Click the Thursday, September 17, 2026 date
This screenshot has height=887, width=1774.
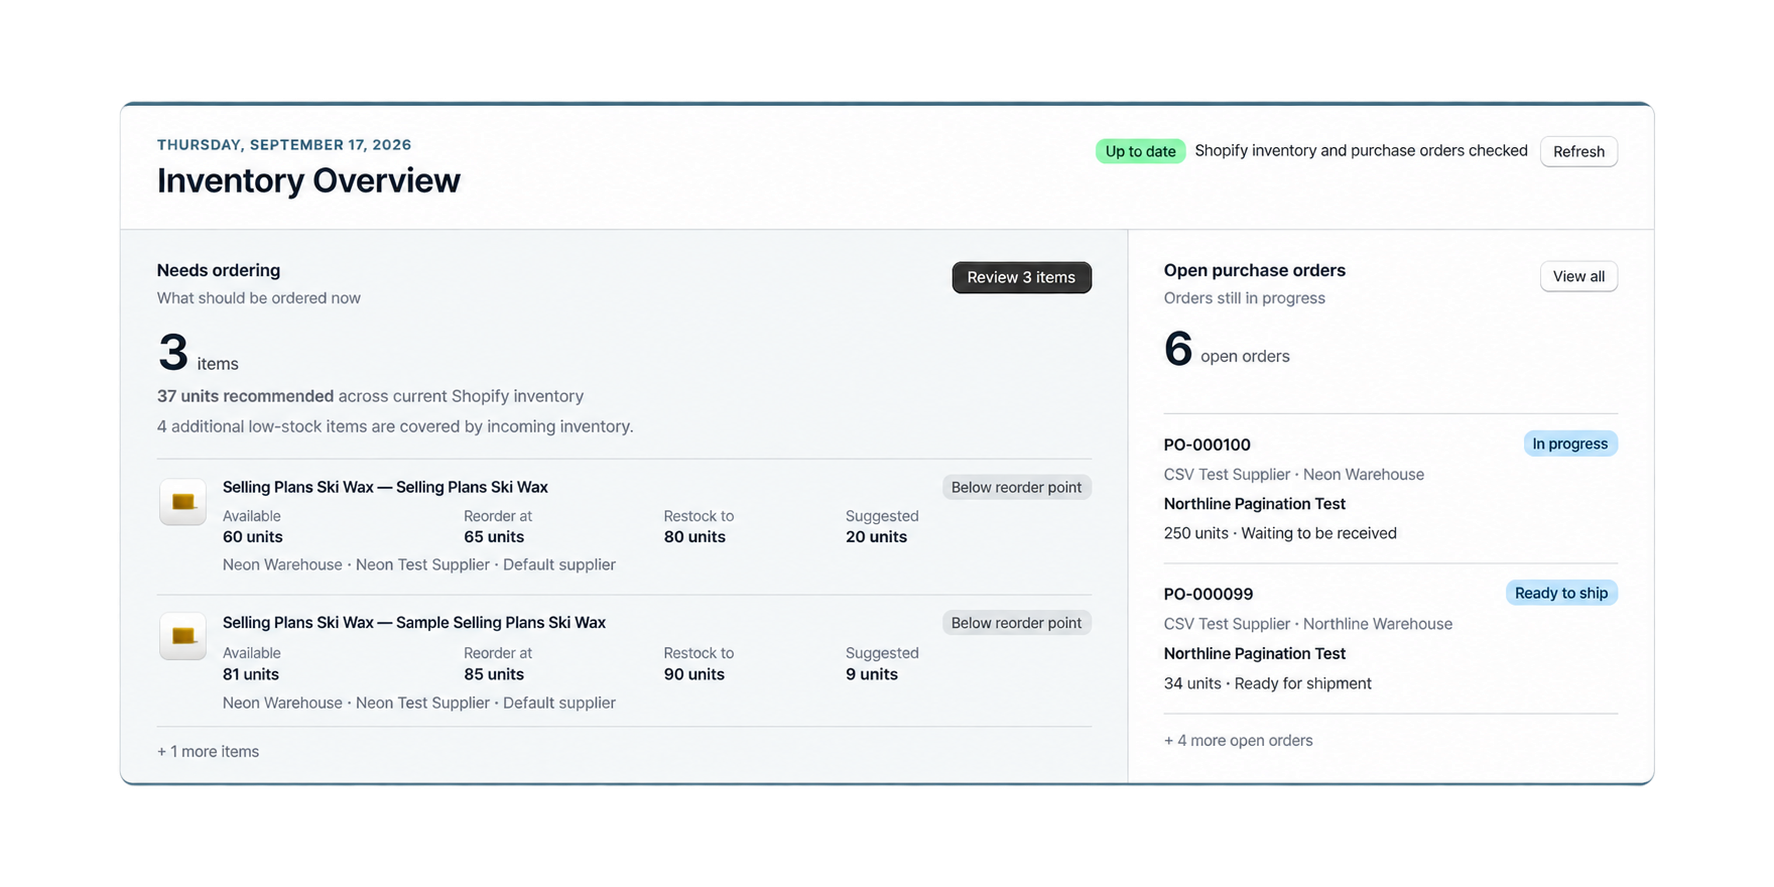tap(284, 145)
